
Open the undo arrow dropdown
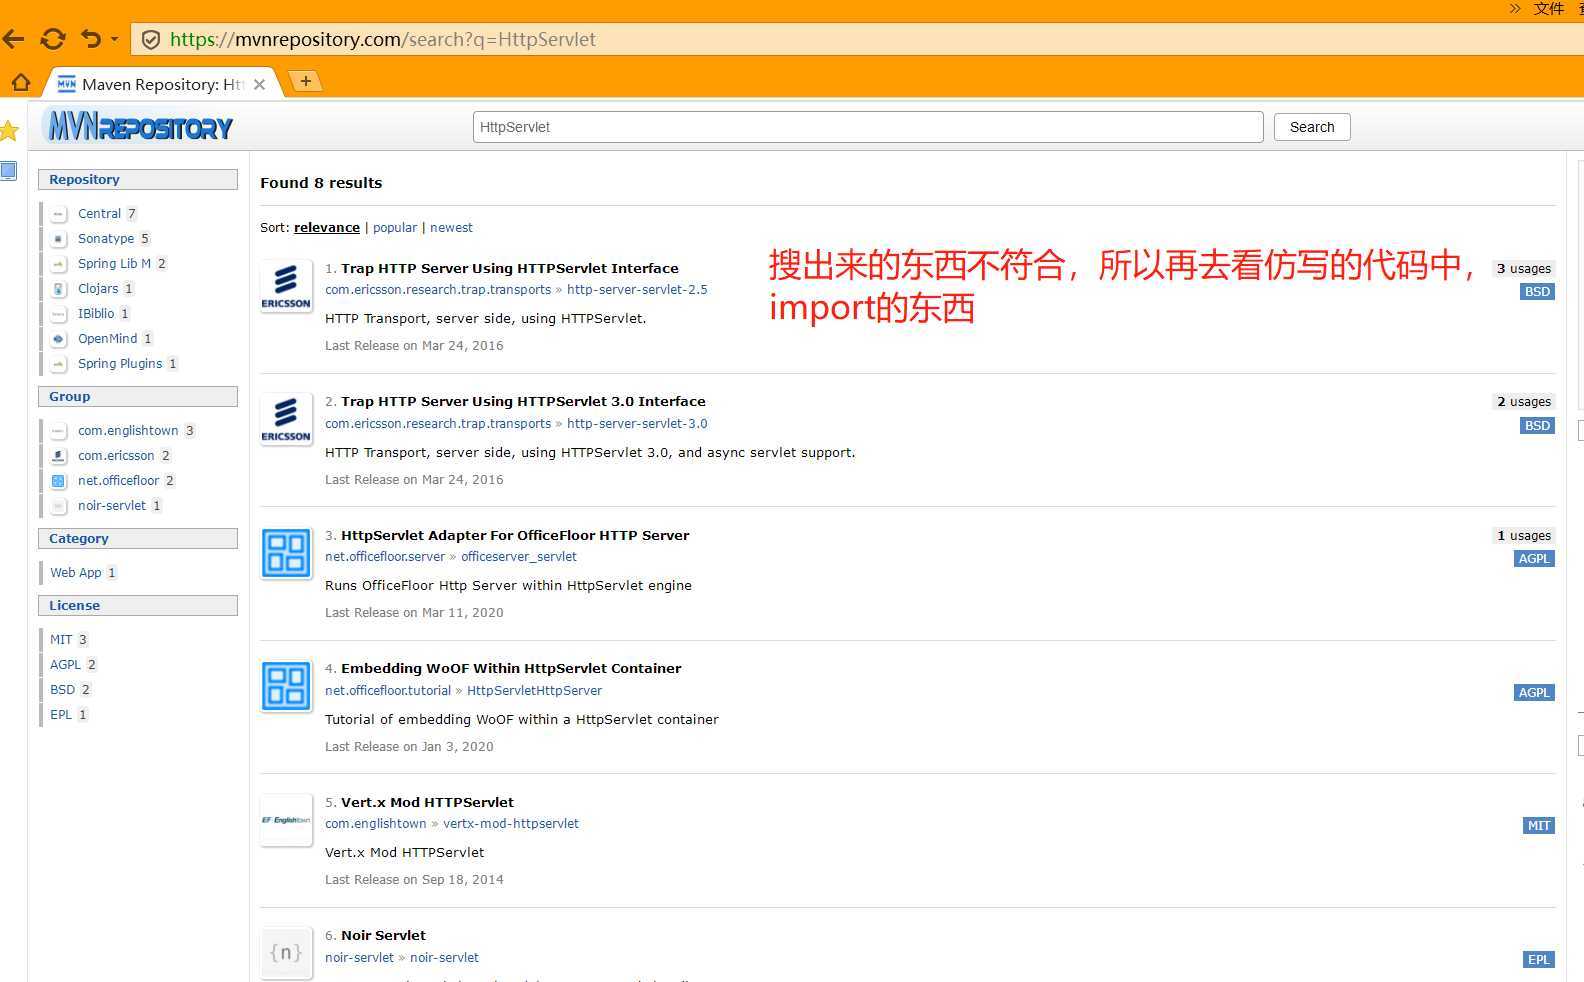point(115,39)
